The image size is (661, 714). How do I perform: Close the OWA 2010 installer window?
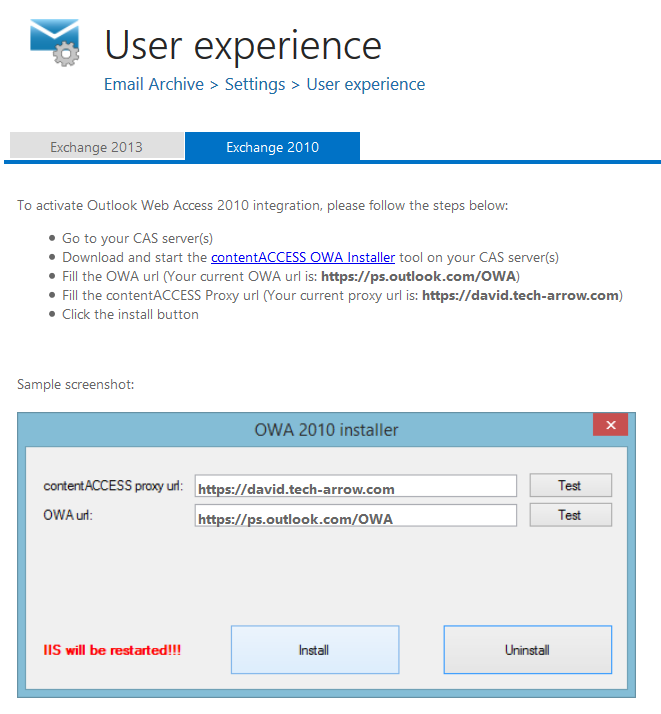[x=610, y=425]
